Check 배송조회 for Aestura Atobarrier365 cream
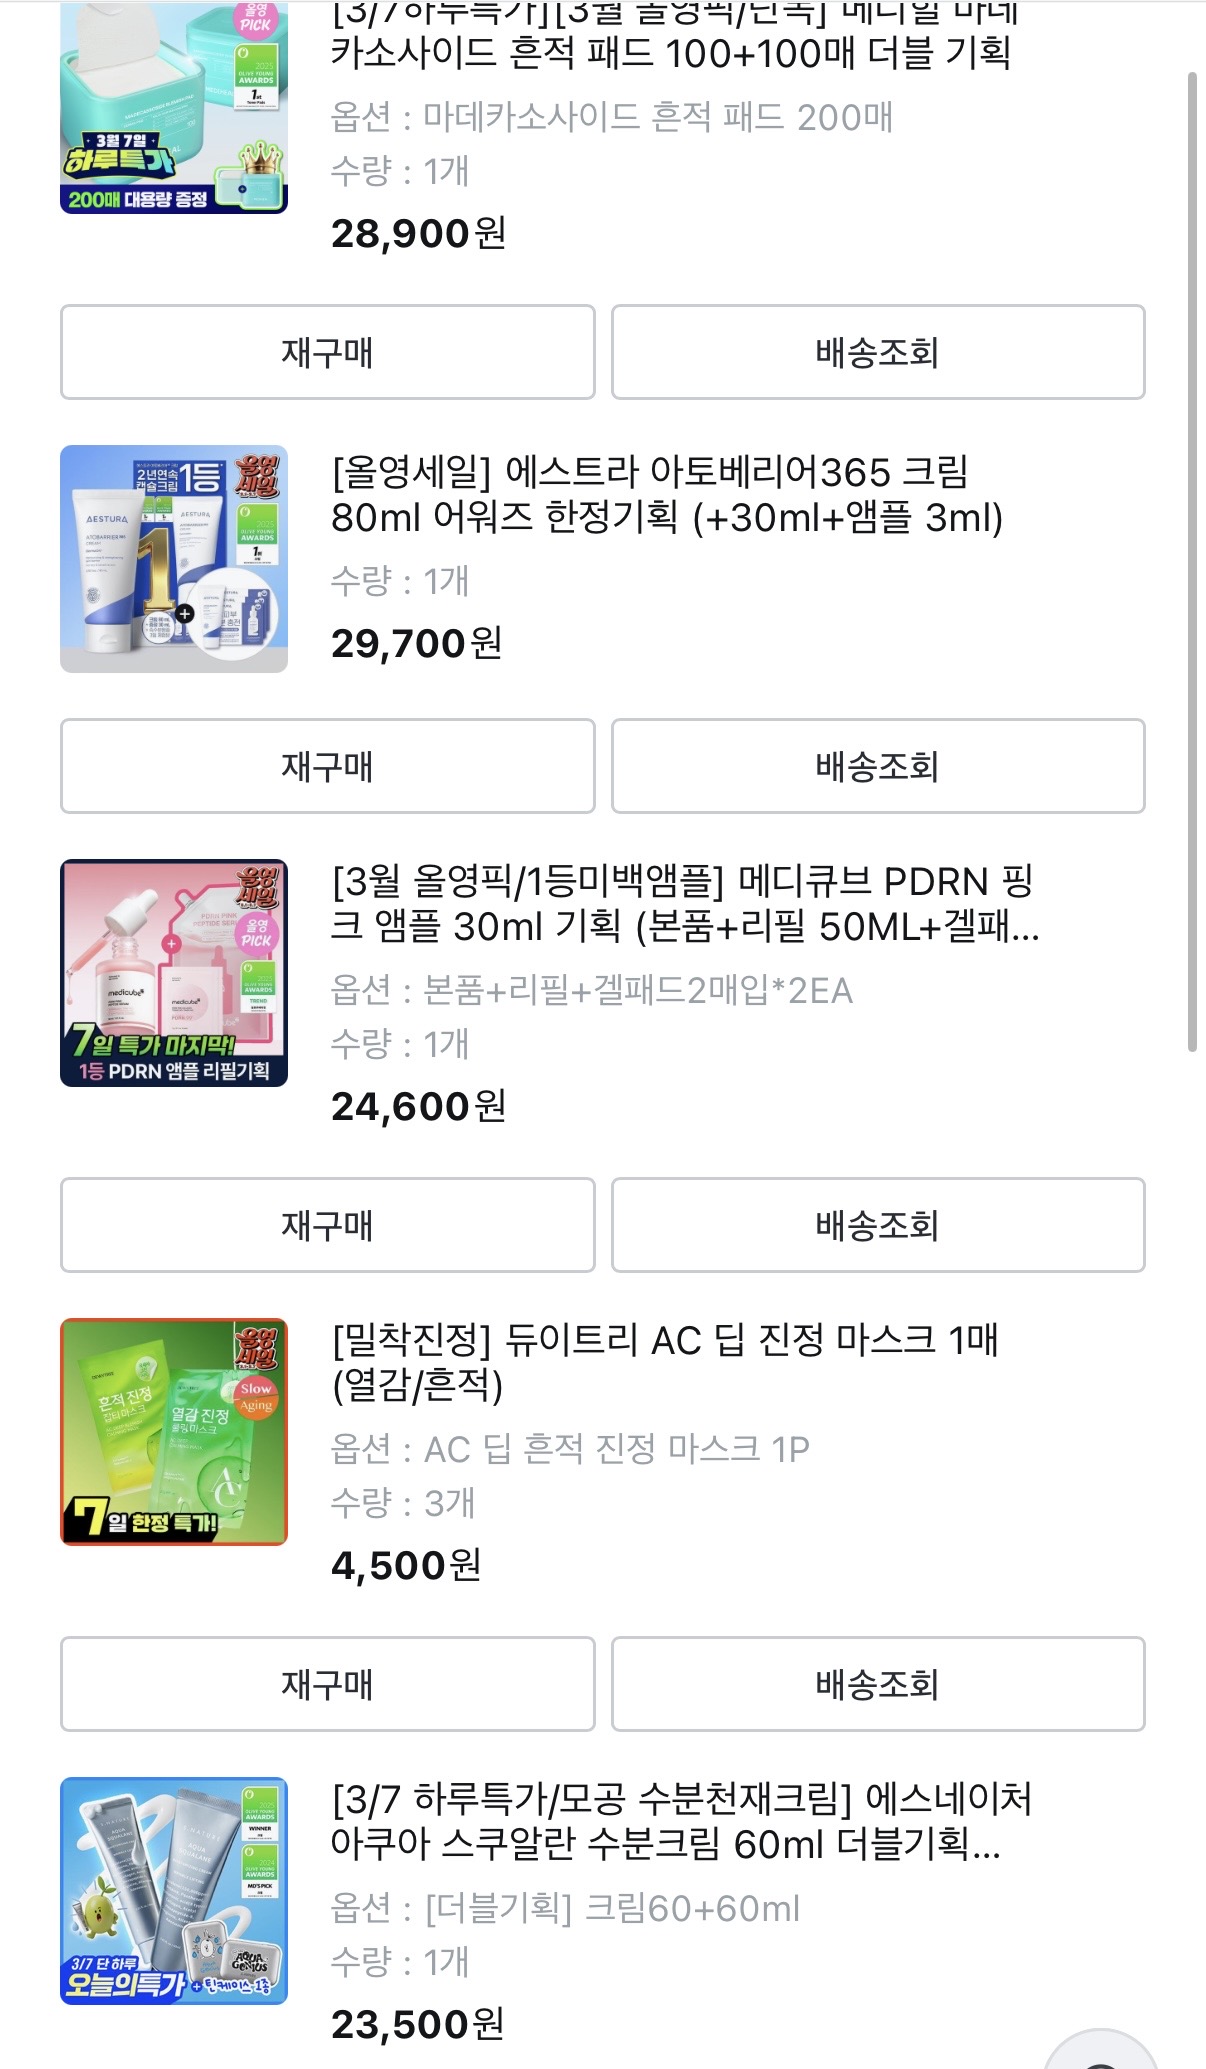The width and height of the screenshot is (1206, 2069). point(877,766)
